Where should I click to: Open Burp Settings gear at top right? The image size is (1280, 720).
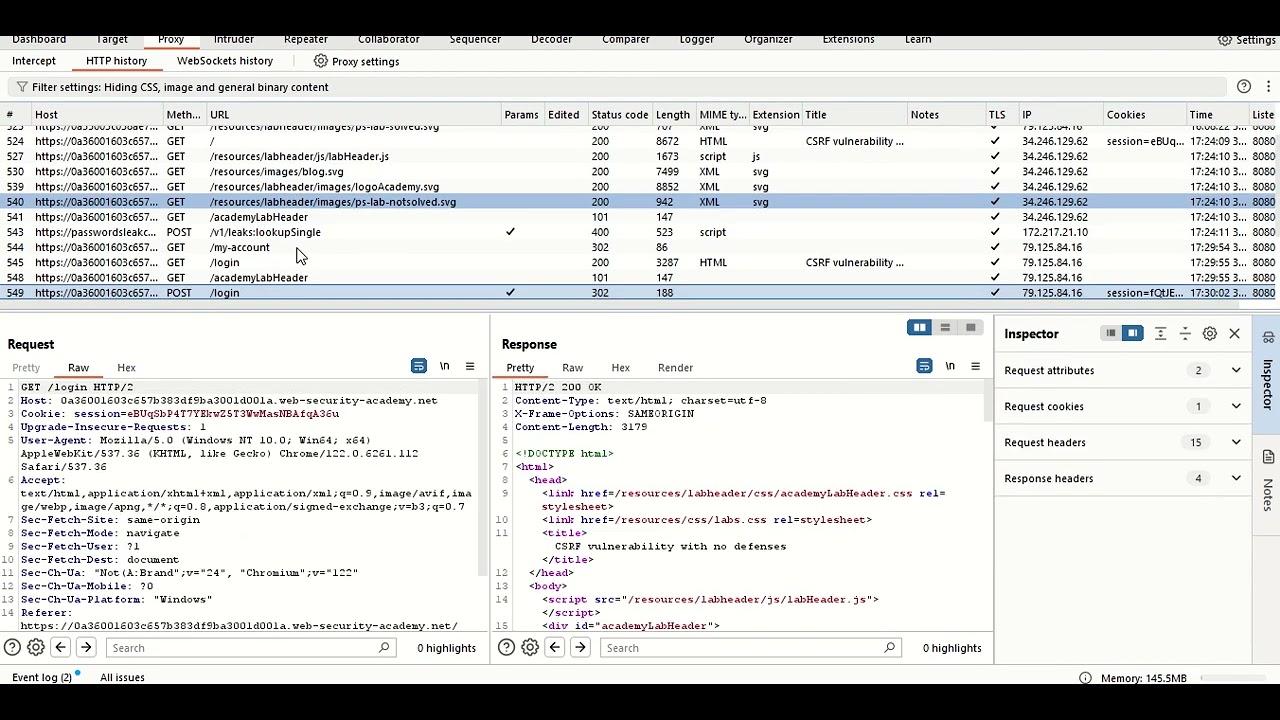1225,40
